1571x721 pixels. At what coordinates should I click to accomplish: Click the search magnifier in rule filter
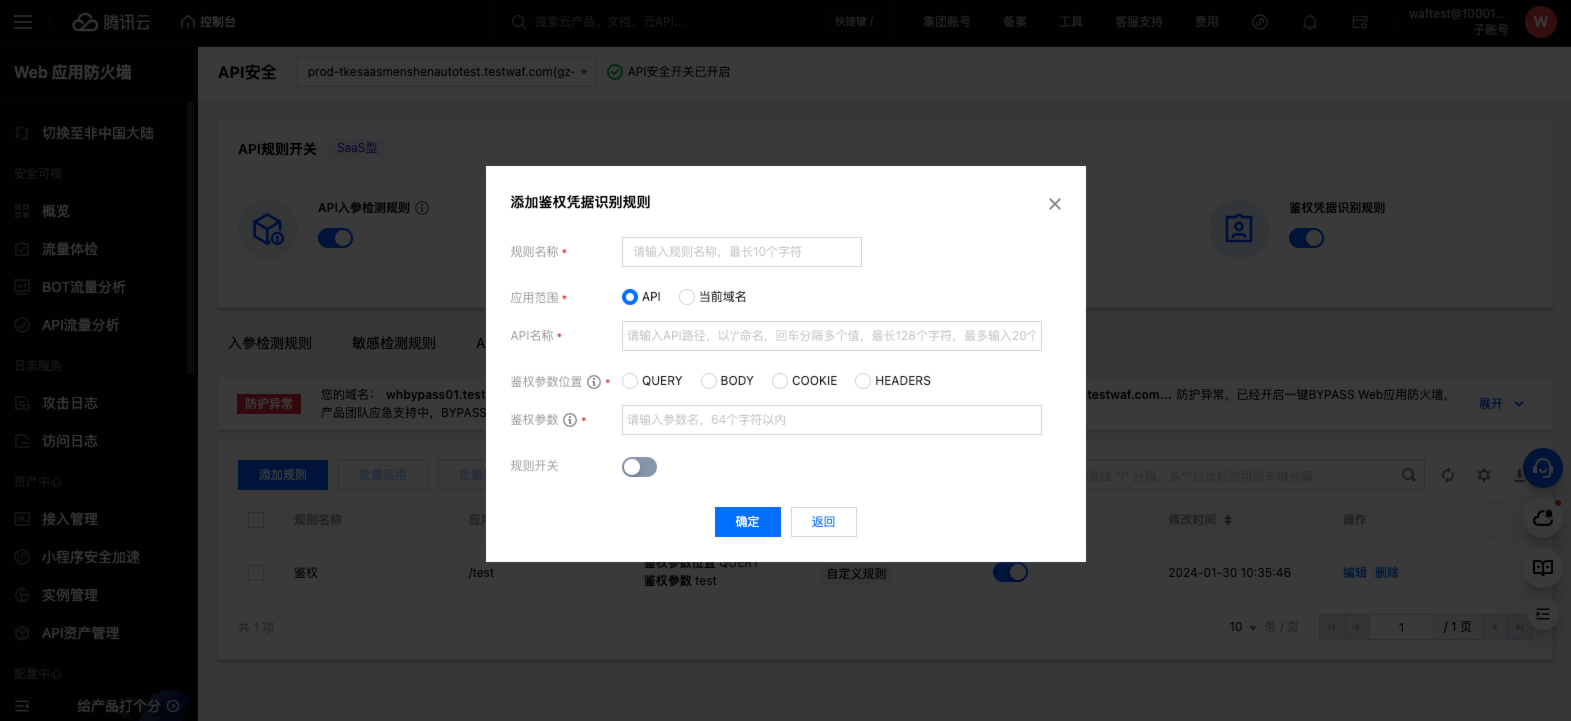coord(1408,475)
